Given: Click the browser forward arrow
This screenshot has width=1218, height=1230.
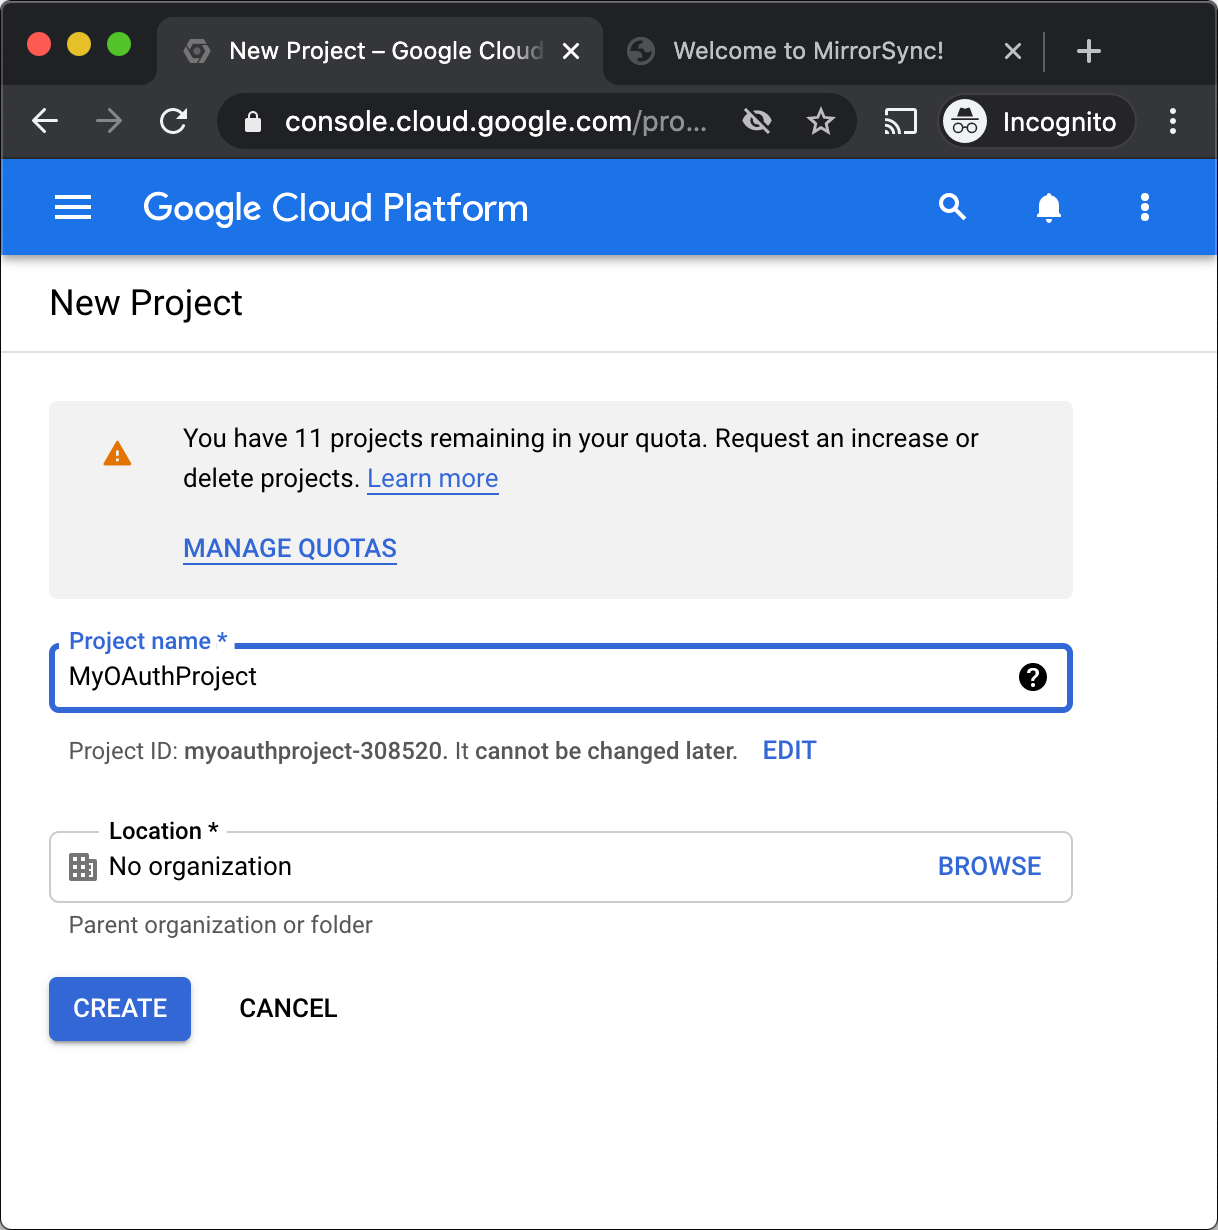Looking at the screenshot, I should tap(109, 121).
